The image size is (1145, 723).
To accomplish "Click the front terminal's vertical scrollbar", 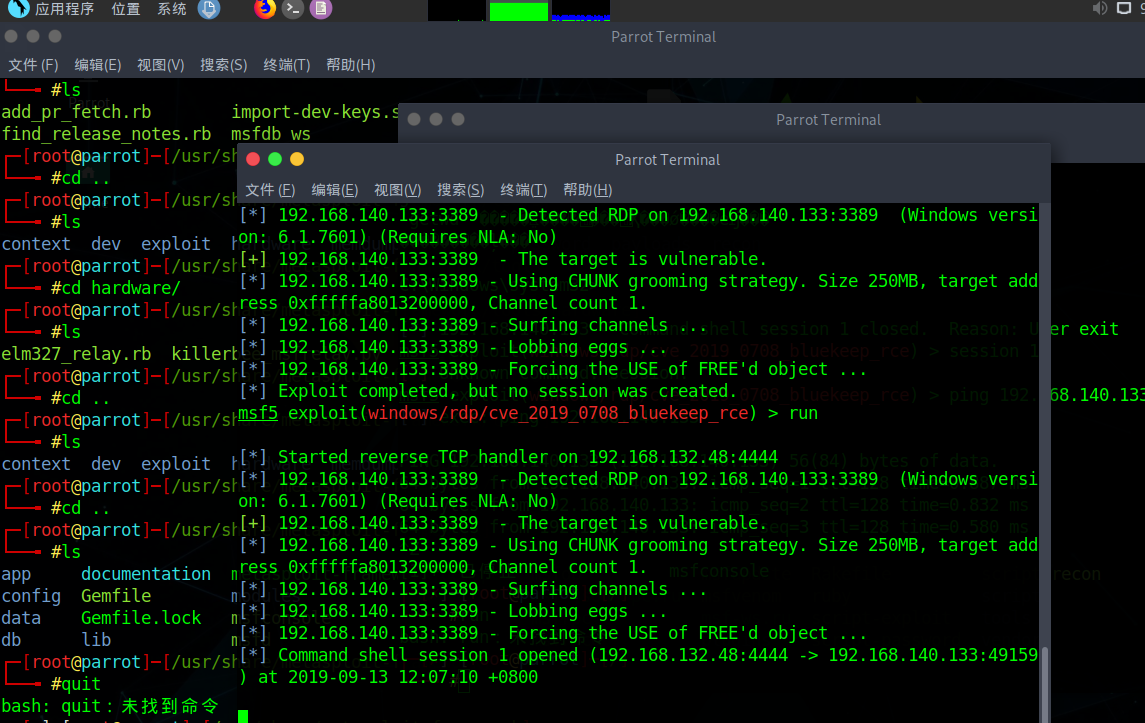I will coord(1045,683).
